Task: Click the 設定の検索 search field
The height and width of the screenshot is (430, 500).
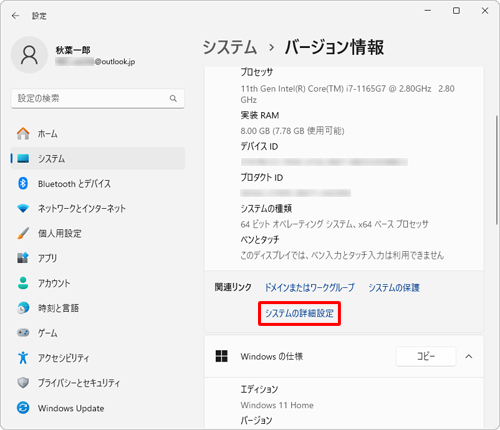Action: pyautogui.click(x=97, y=98)
